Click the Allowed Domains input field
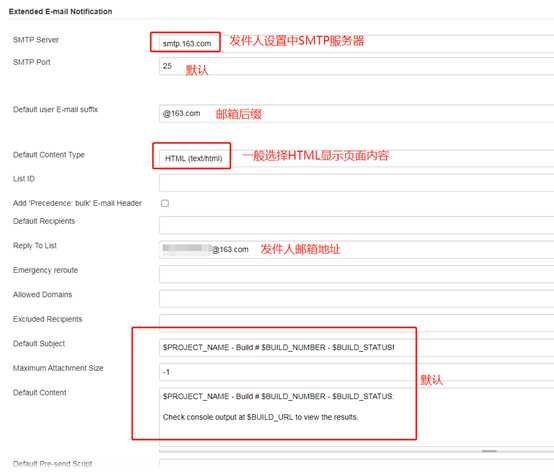 point(356,299)
